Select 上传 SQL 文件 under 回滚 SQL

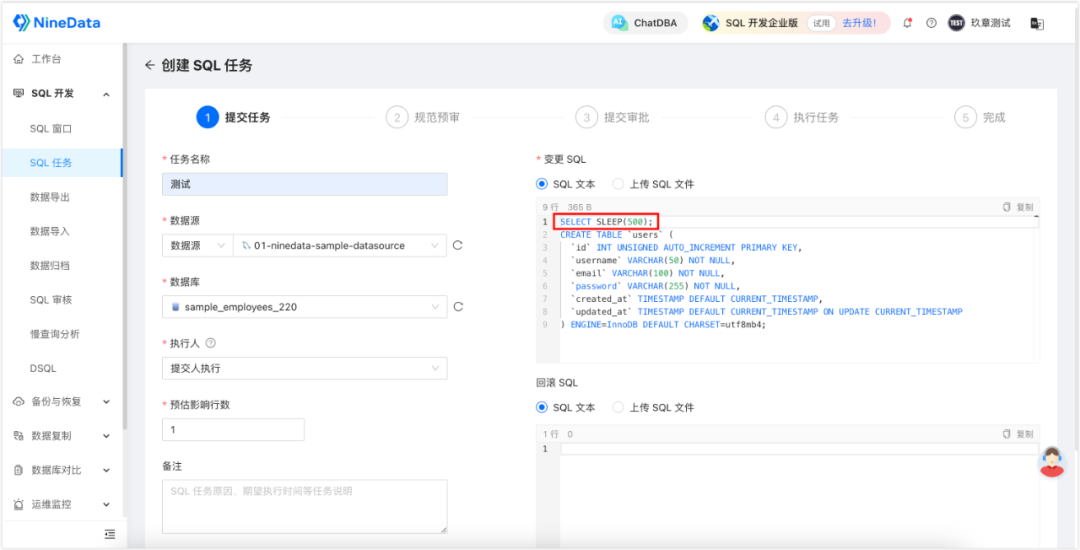(x=654, y=408)
